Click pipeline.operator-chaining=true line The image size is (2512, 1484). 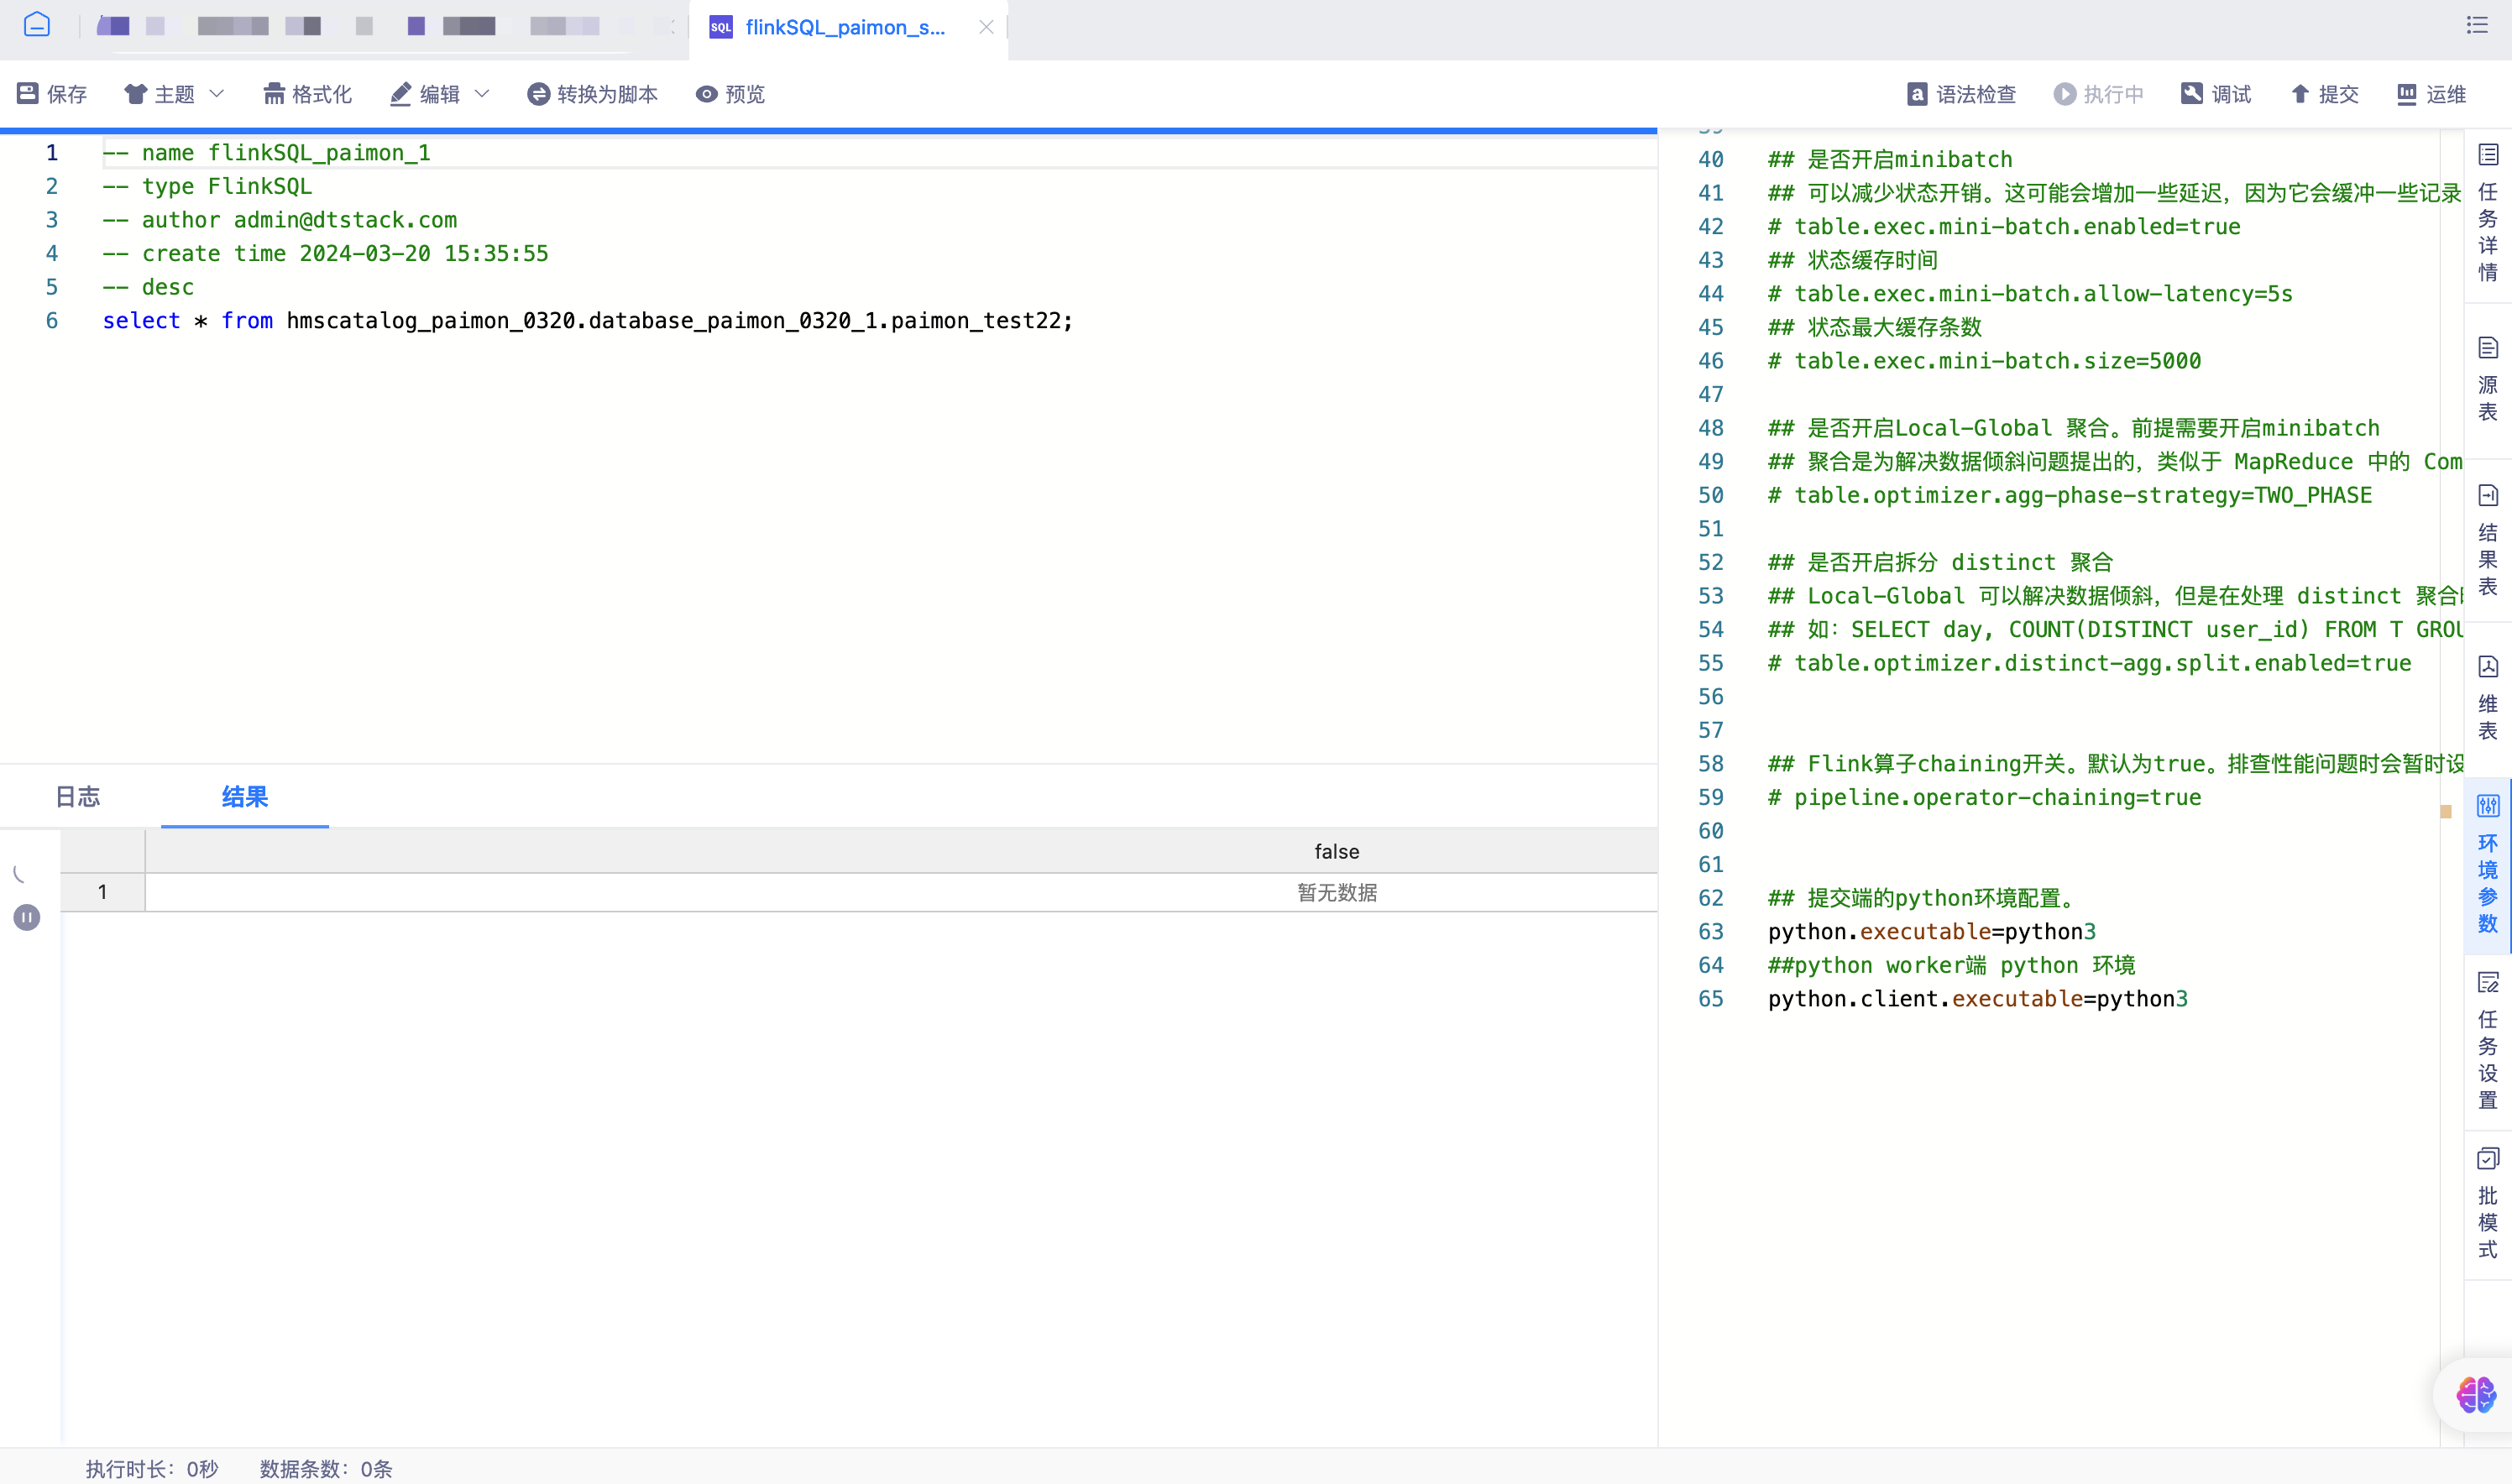pyautogui.click(x=1984, y=798)
